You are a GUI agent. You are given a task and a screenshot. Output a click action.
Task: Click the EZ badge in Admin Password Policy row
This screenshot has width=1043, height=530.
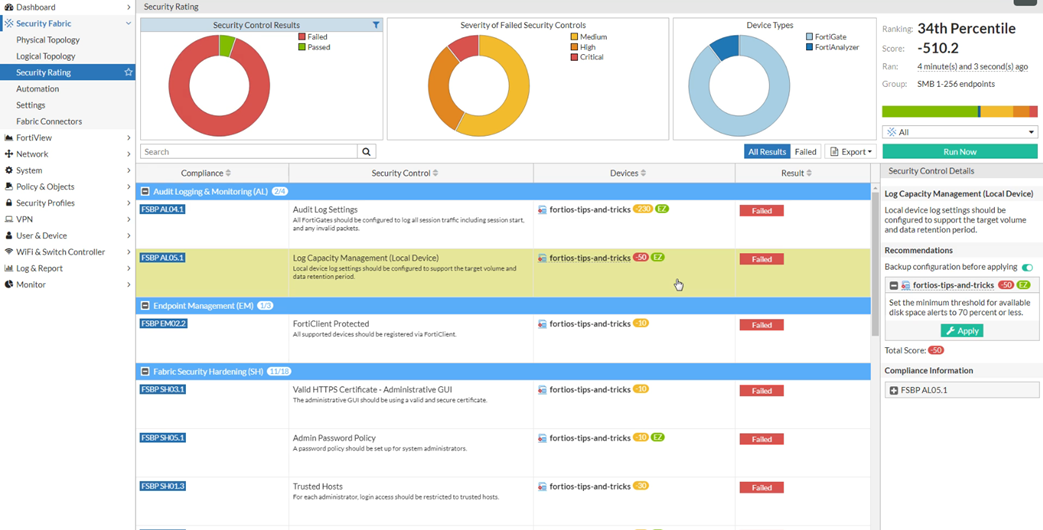[658, 438]
